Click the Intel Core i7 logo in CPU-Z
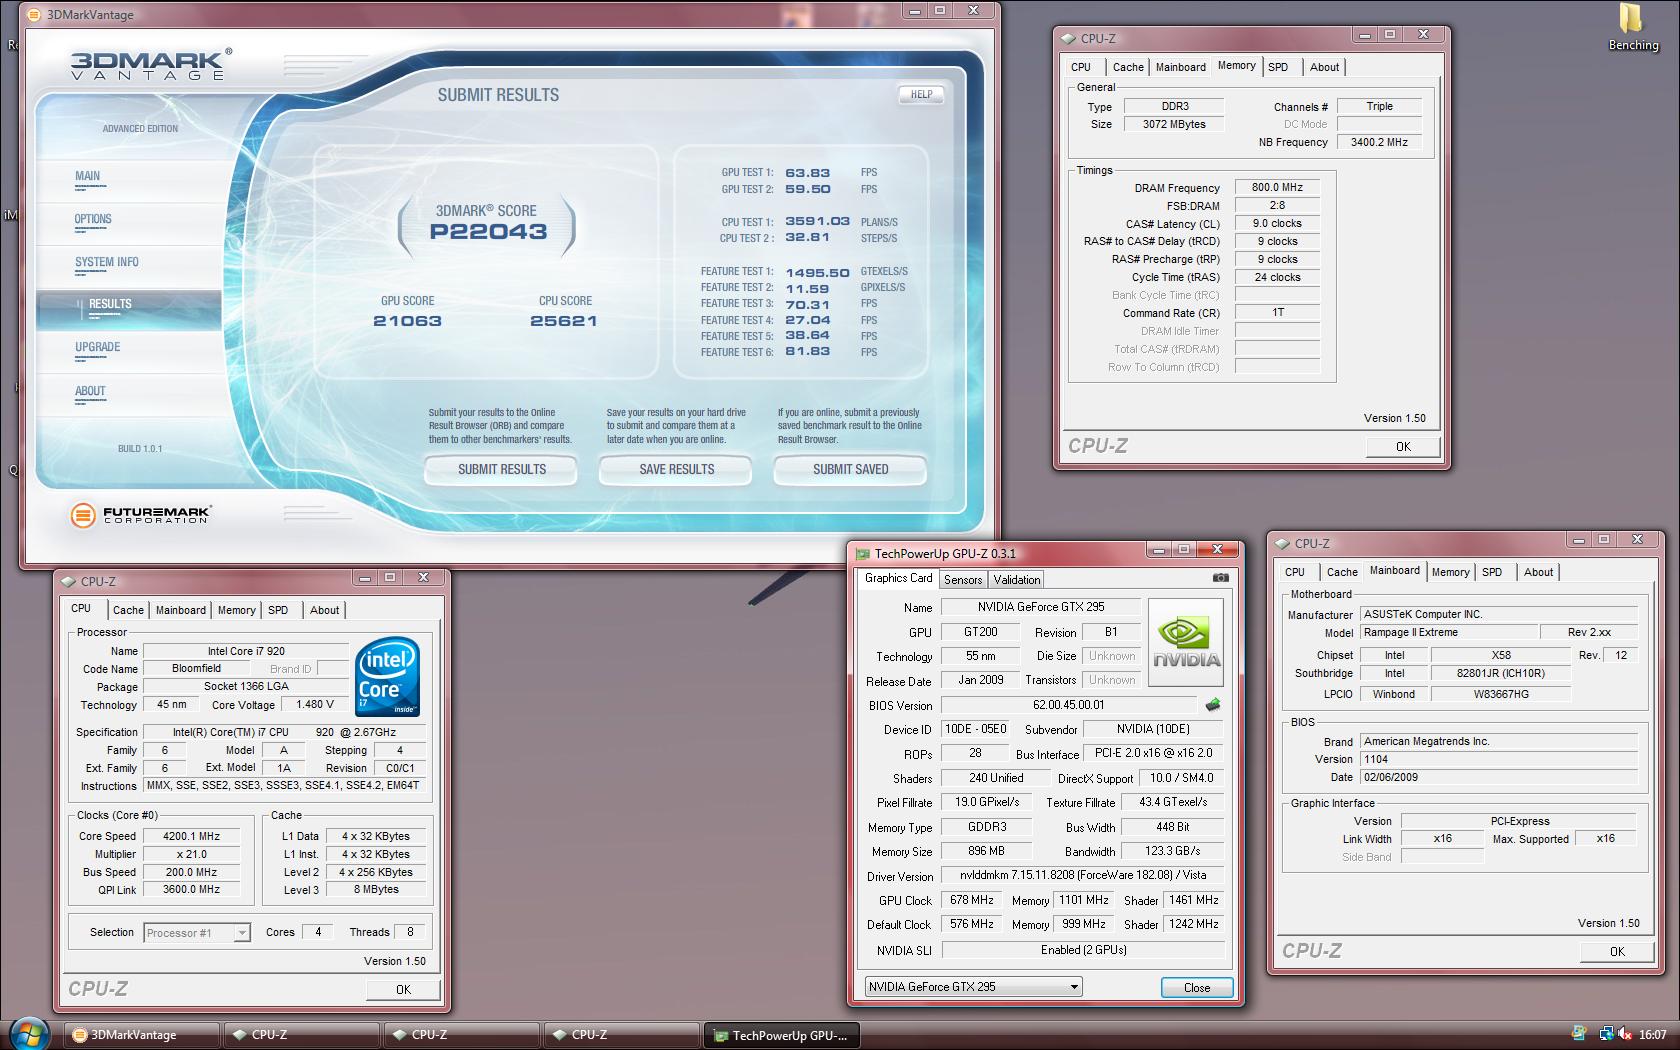Image resolution: width=1680 pixels, height=1050 pixels. tap(387, 675)
